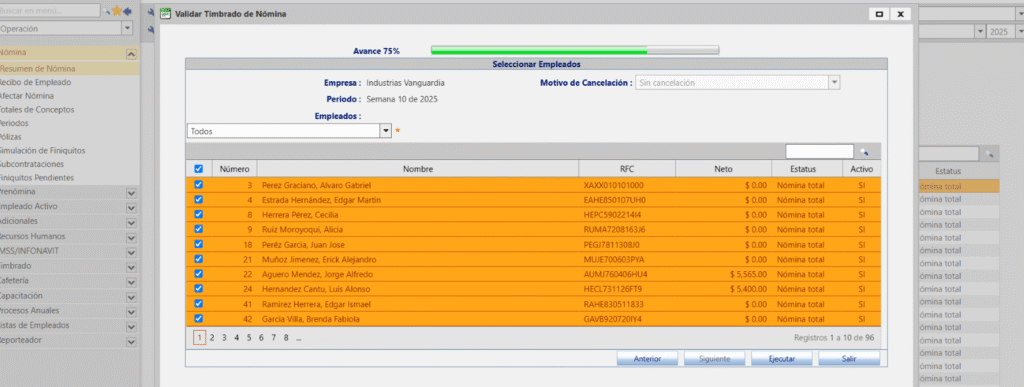
Task: Uncheck employee Peréz Garcia, Juan Jose
Action: tap(199, 244)
